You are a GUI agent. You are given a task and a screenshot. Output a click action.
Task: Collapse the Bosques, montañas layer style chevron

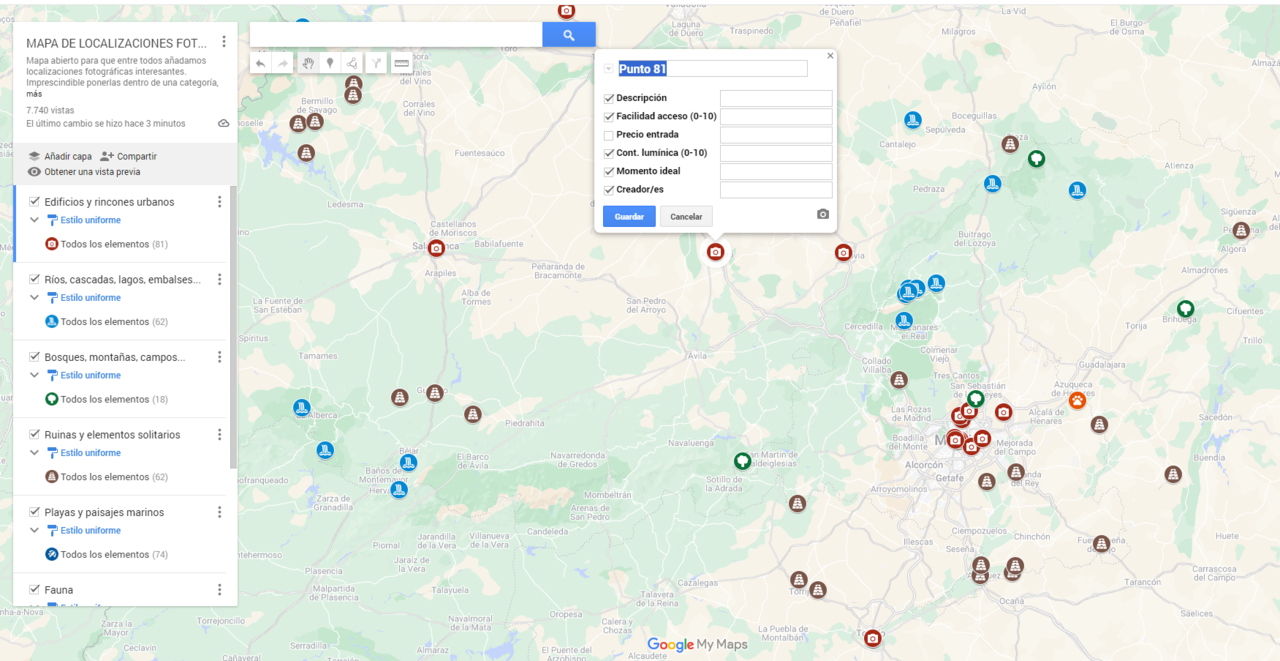click(35, 375)
